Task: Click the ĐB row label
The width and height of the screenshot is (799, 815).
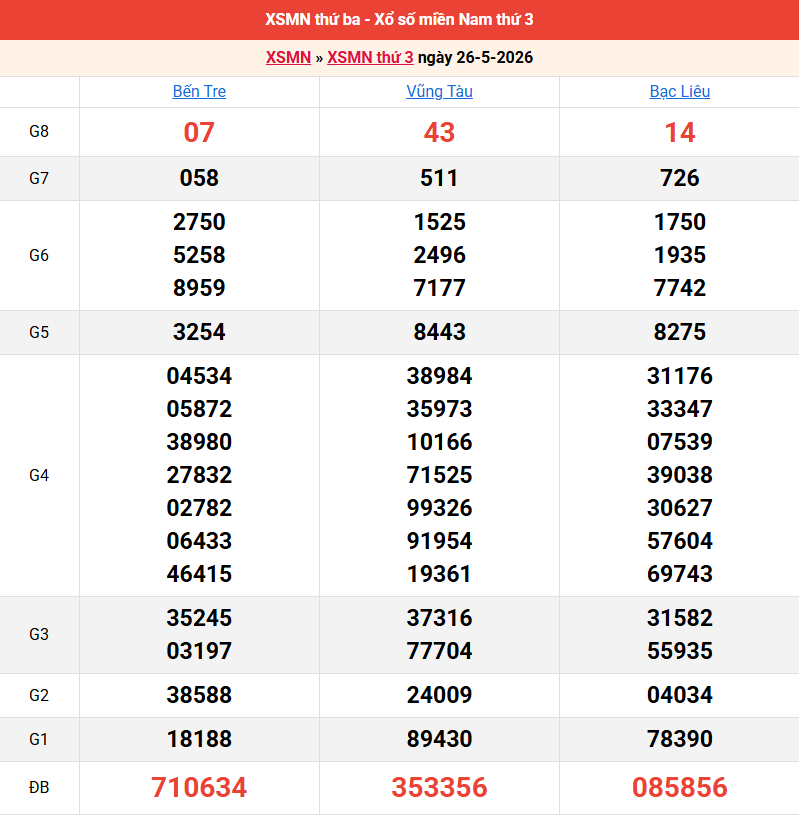Action: pos(39,787)
